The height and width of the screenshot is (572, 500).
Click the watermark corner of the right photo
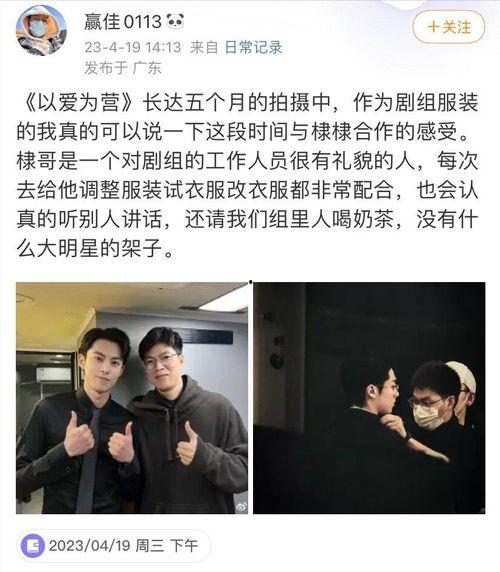[482, 509]
